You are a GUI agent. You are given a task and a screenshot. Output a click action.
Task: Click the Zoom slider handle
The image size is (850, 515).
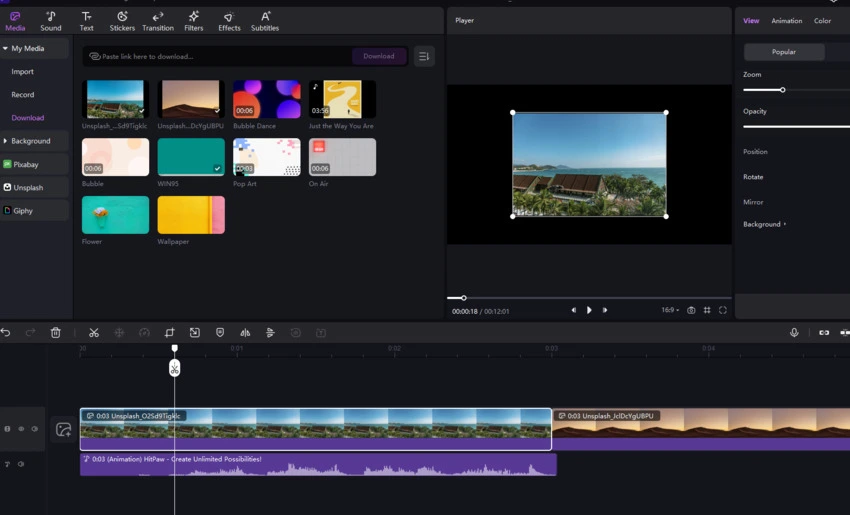782,90
